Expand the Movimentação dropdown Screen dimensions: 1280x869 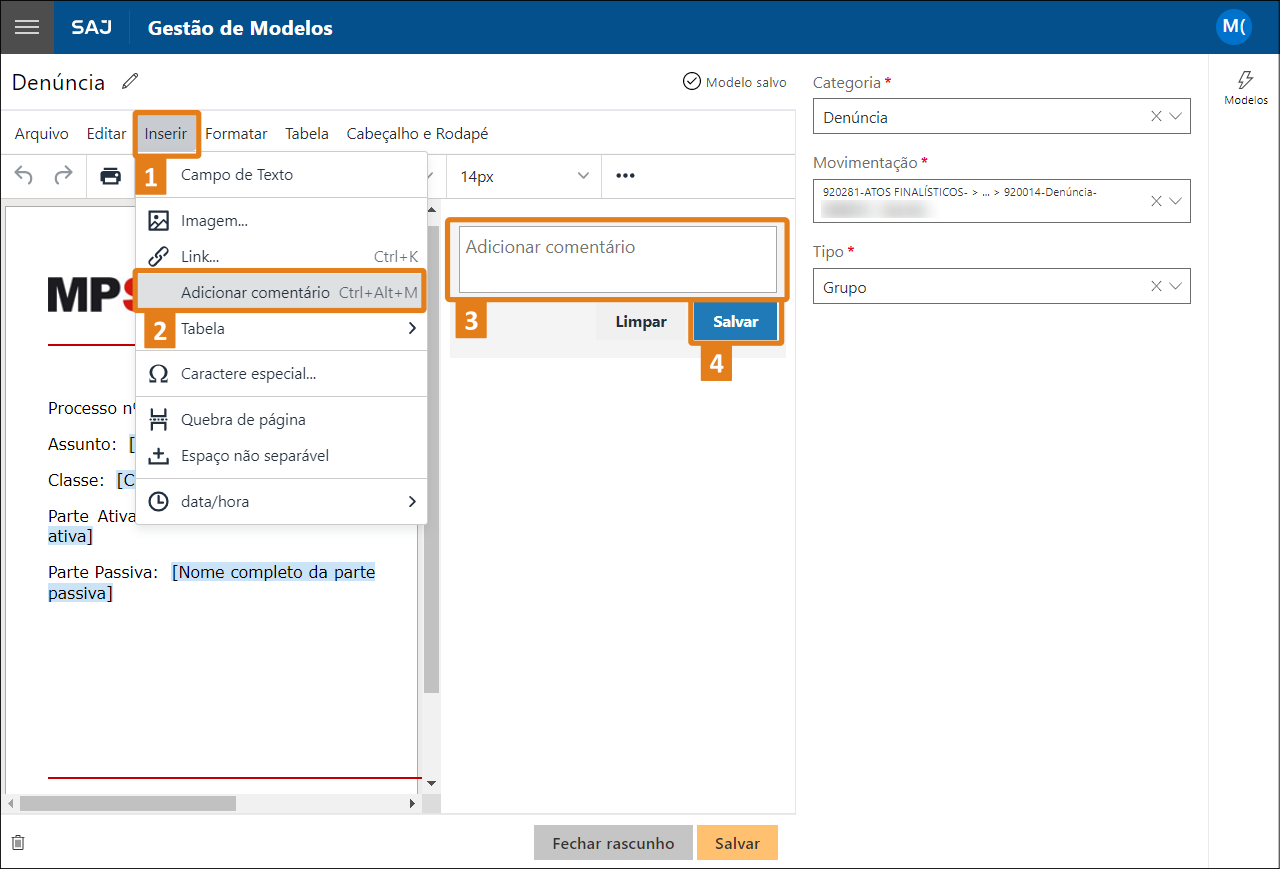pos(1176,201)
